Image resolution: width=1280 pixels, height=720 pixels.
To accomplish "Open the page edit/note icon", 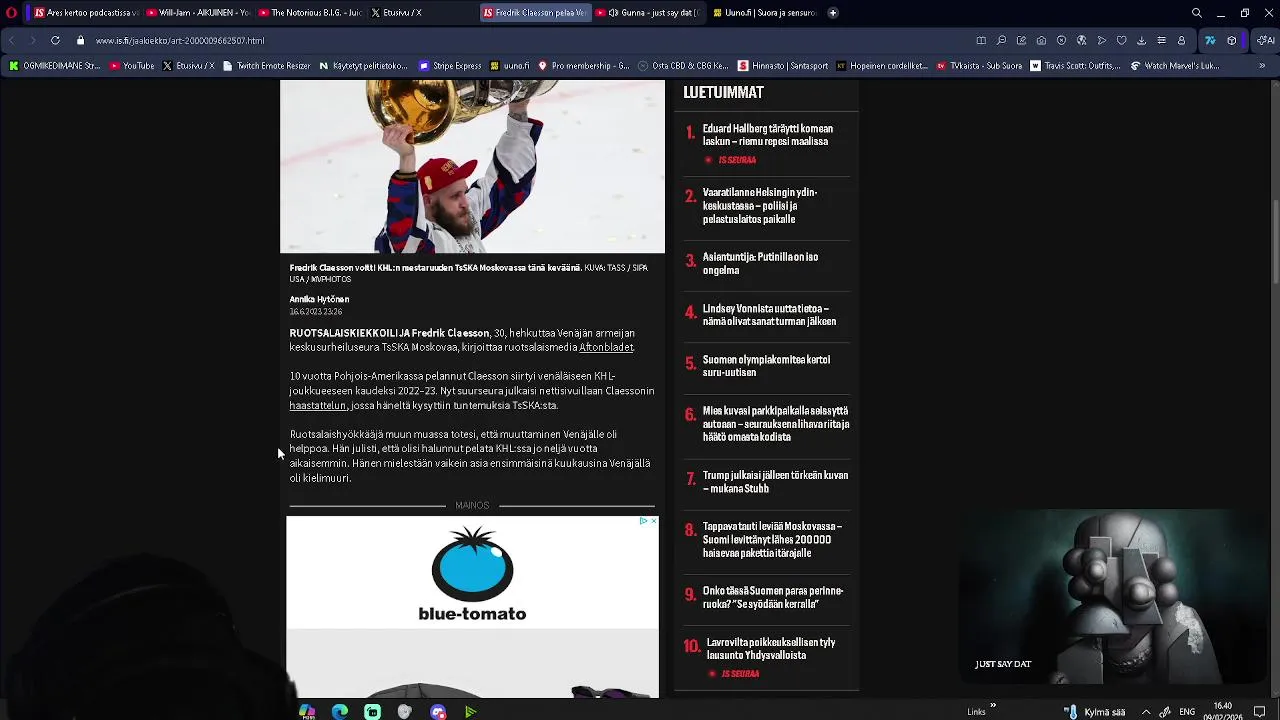I will point(1021,41).
